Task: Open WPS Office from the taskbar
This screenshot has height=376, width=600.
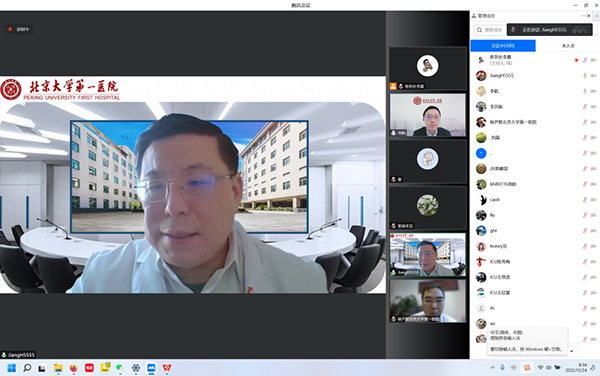Action: tap(167, 368)
